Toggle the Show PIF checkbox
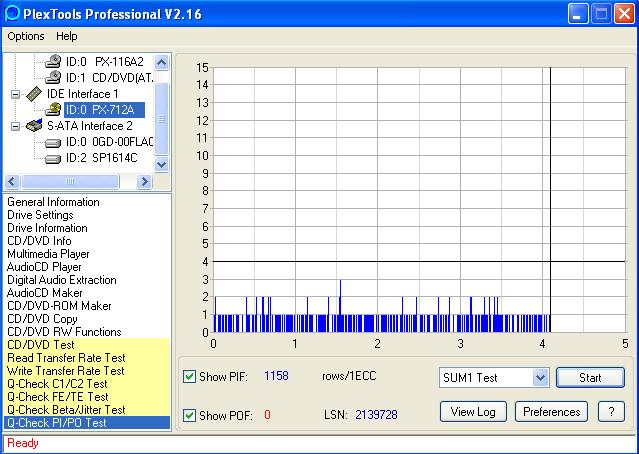 189,376
